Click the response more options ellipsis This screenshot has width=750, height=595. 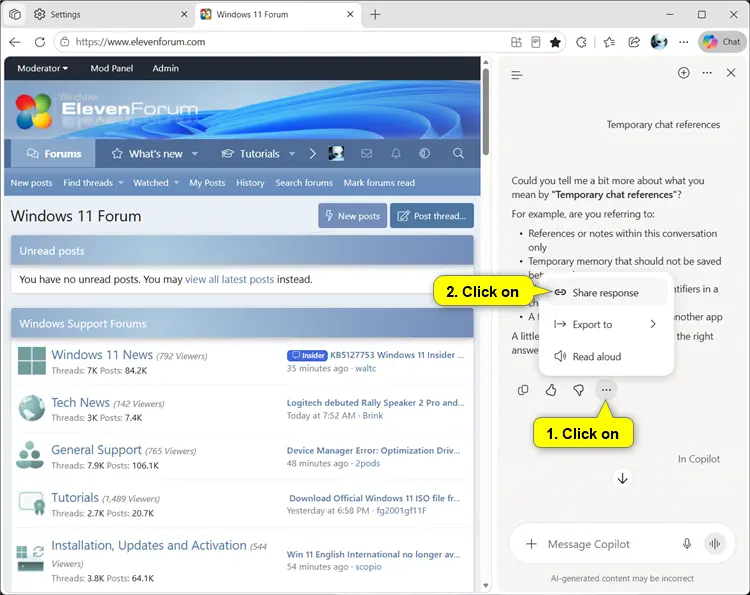[606, 390]
